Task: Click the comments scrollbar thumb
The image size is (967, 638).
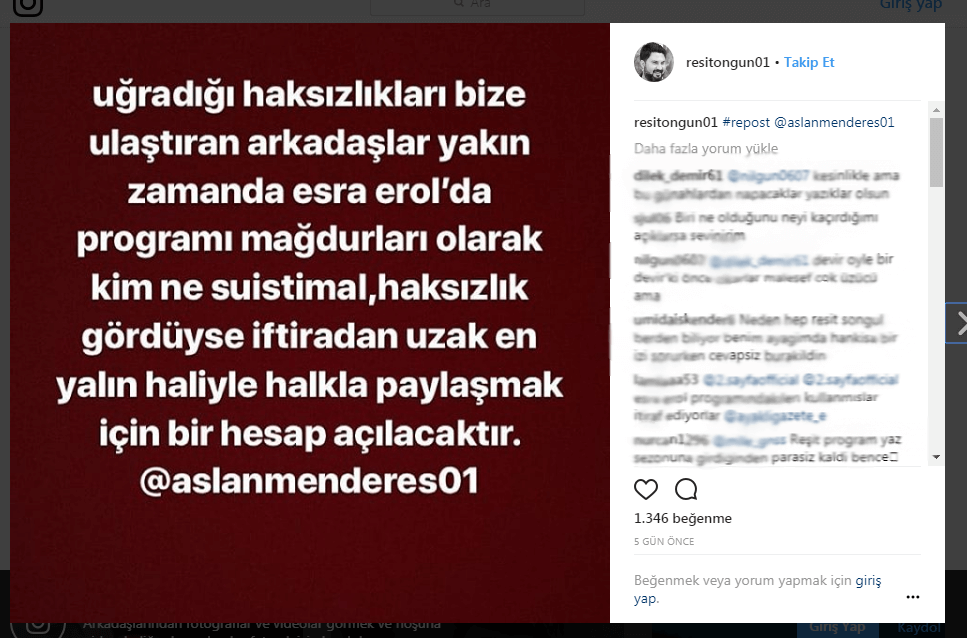Action: [936, 152]
